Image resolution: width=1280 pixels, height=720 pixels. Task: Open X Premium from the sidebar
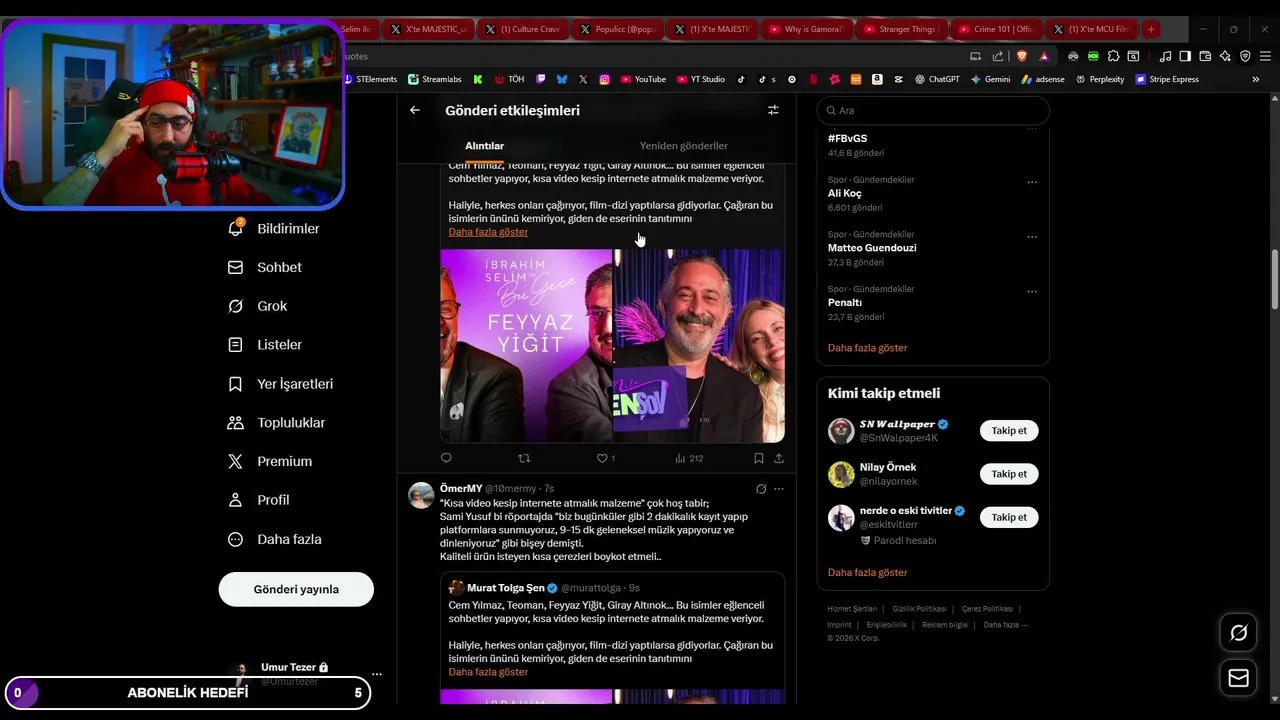pyautogui.click(x=270, y=461)
